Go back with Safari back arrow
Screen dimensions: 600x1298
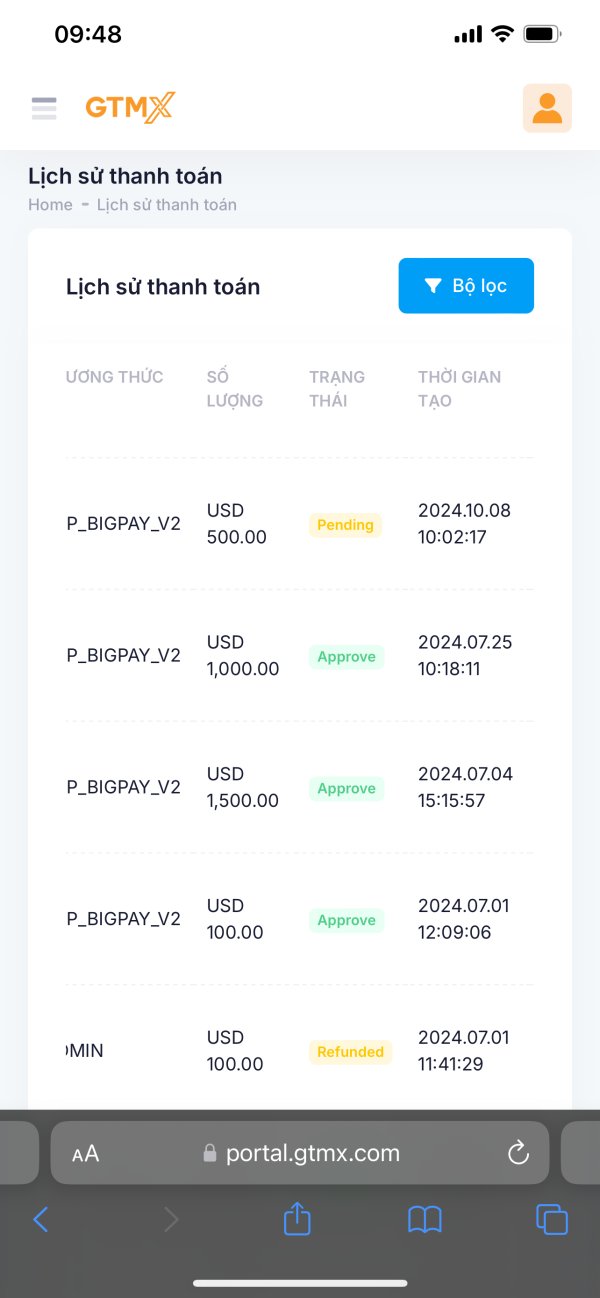pyautogui.click(x=41, y=1219)
